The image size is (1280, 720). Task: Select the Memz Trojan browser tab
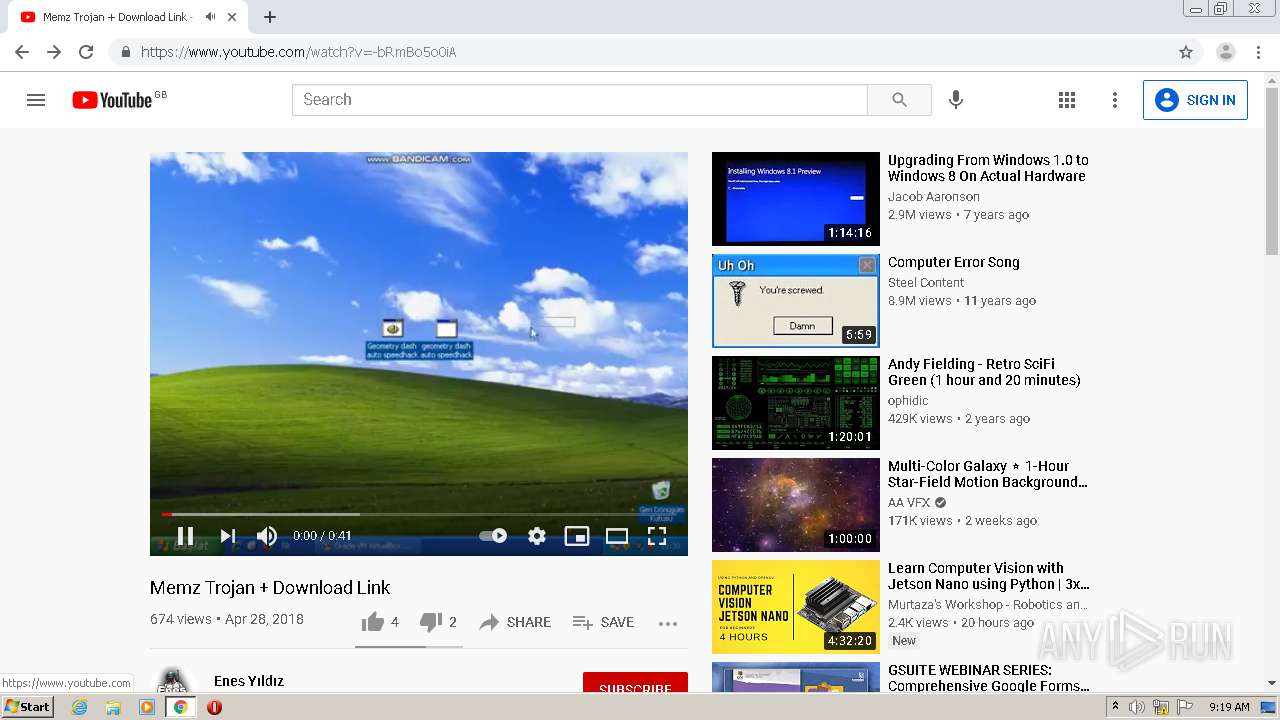coord(130,17)
